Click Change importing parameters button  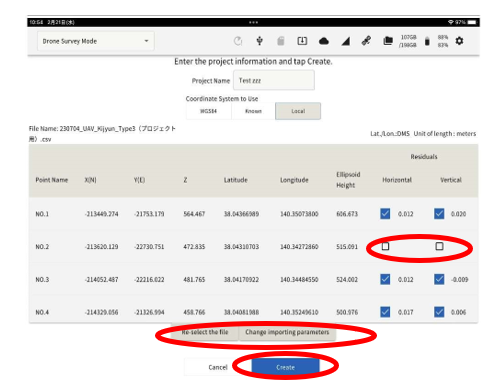pos(287,332)
